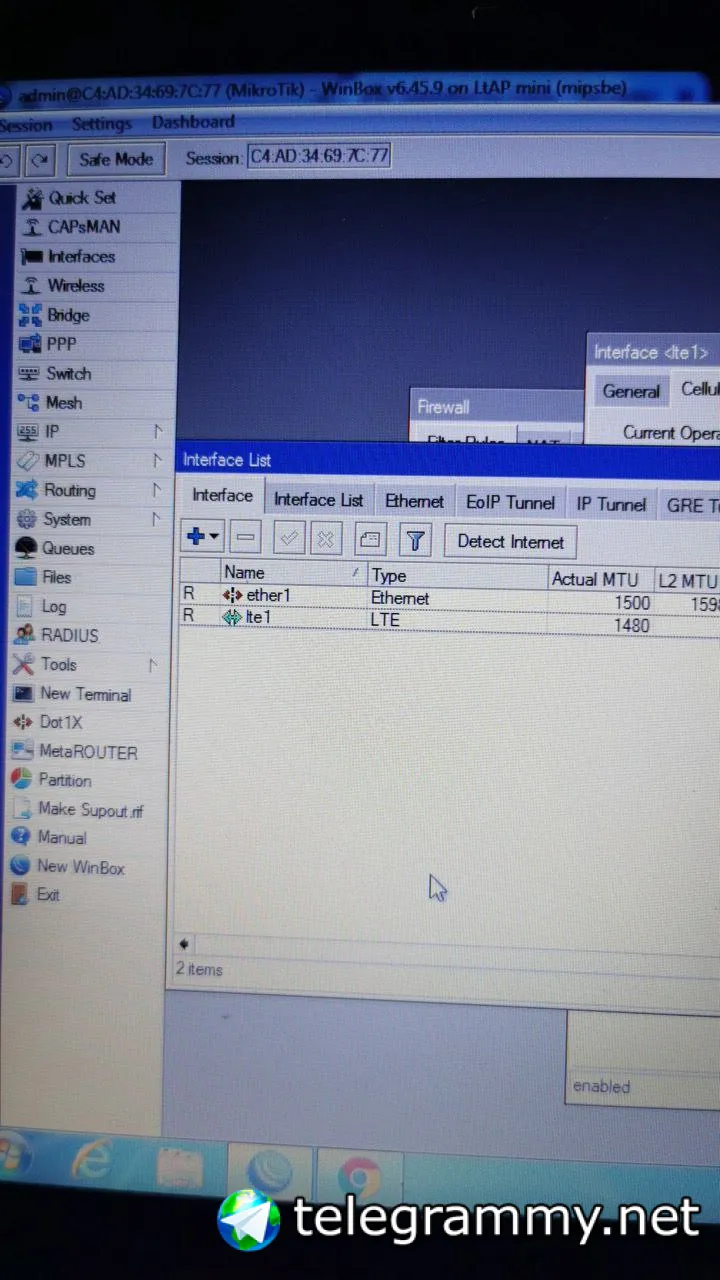Switch to the Ethernet tab
The height and width of the screenshot is (1280, 720).
(x=414, y=501)
